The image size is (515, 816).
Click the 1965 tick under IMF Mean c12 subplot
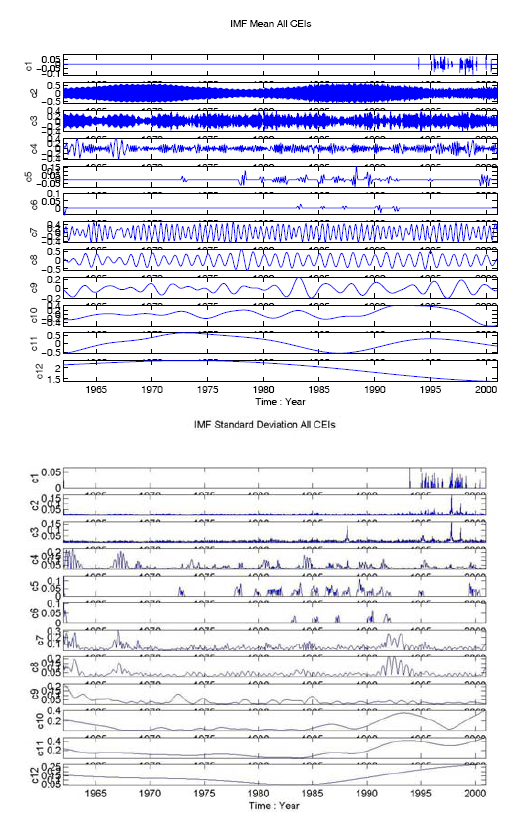(x=96, y=389)
